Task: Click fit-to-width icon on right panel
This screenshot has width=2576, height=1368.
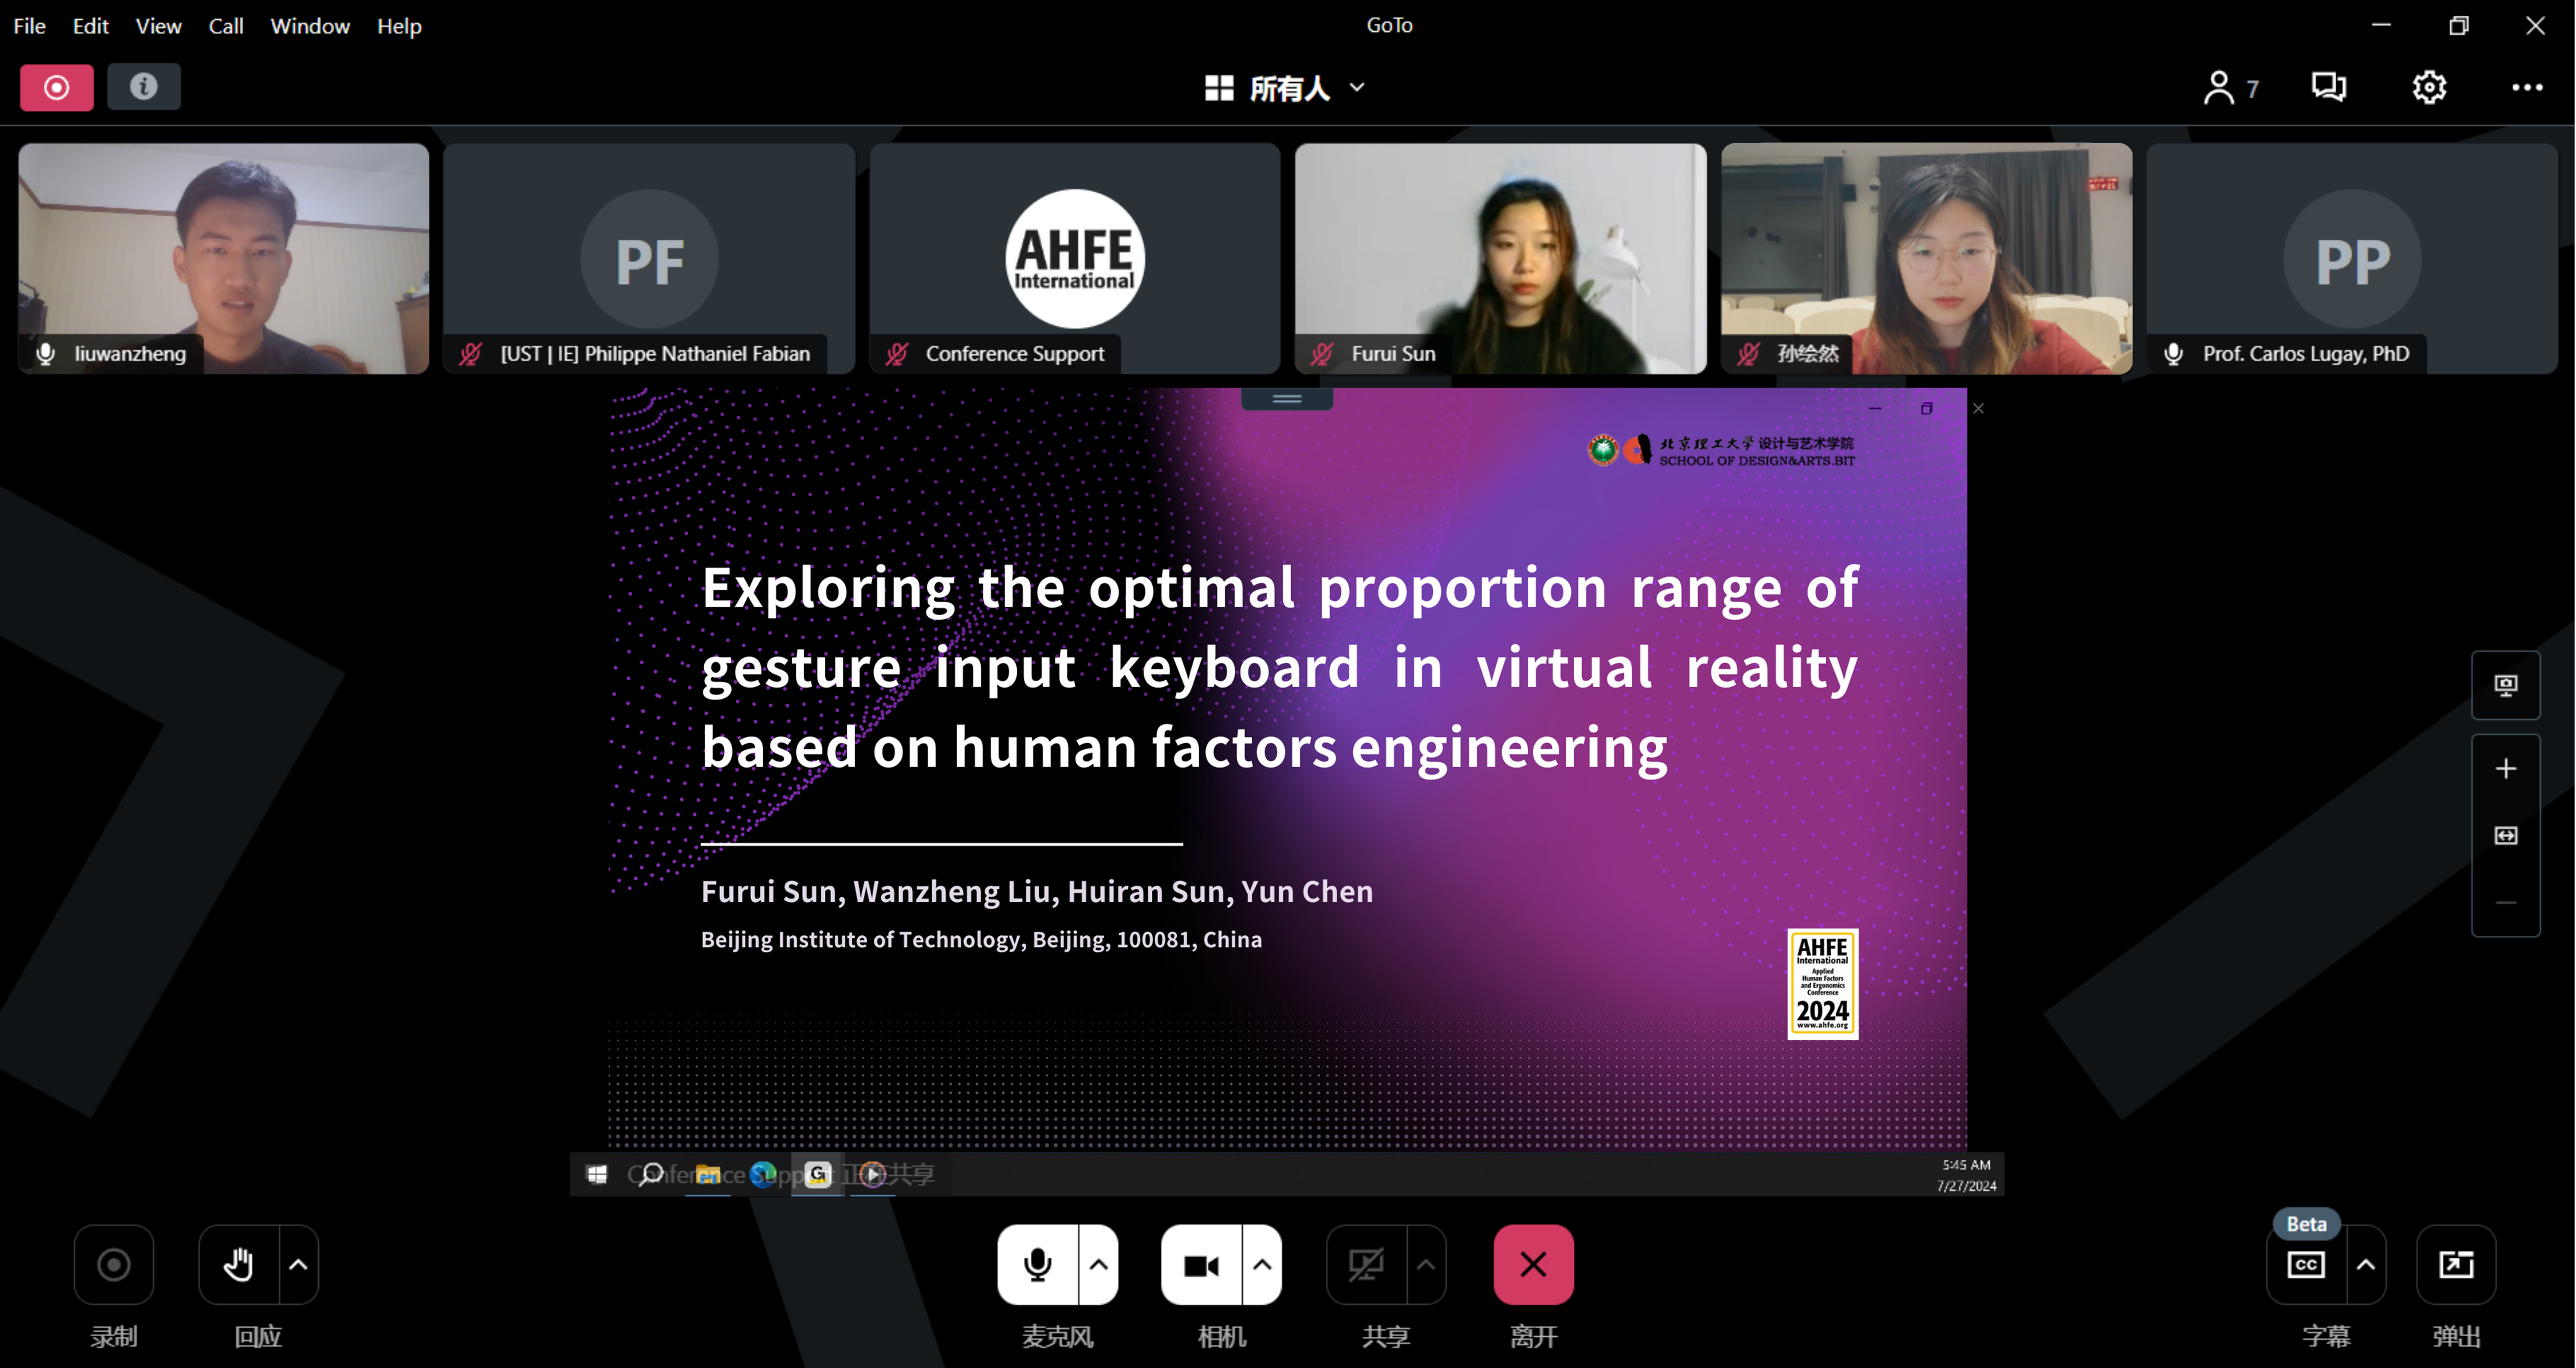Action: point(2505,836)
